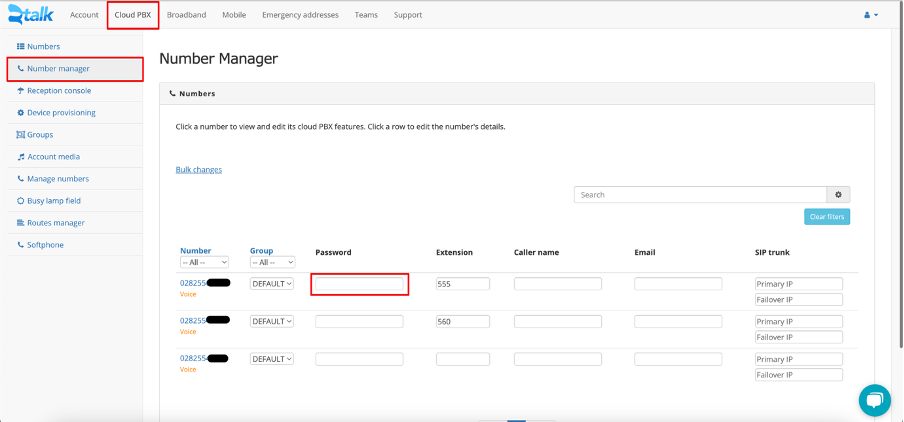904x422 pixels.
Task: Click the Bulk changes link
Action: (x=199, y=169)
